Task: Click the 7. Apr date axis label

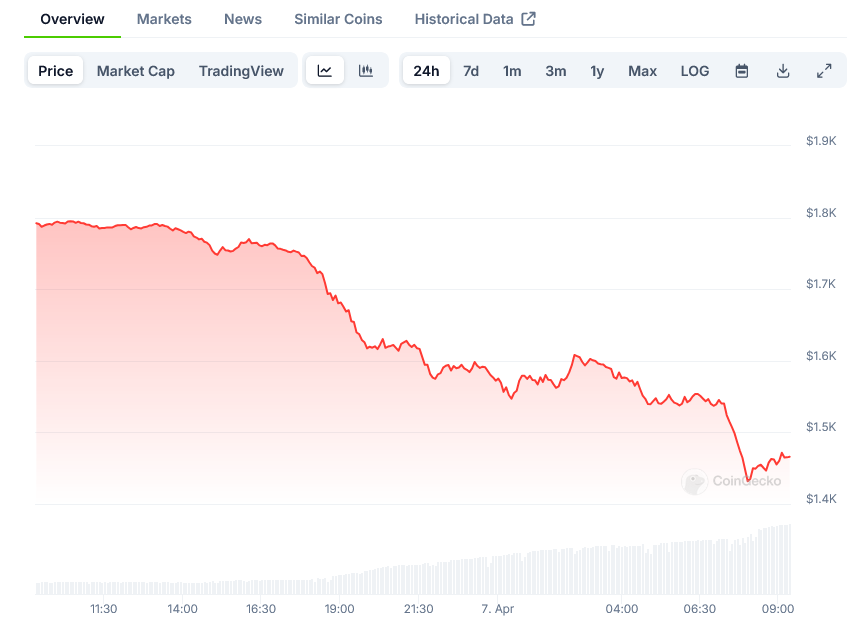Action: (x=498, y=609)
